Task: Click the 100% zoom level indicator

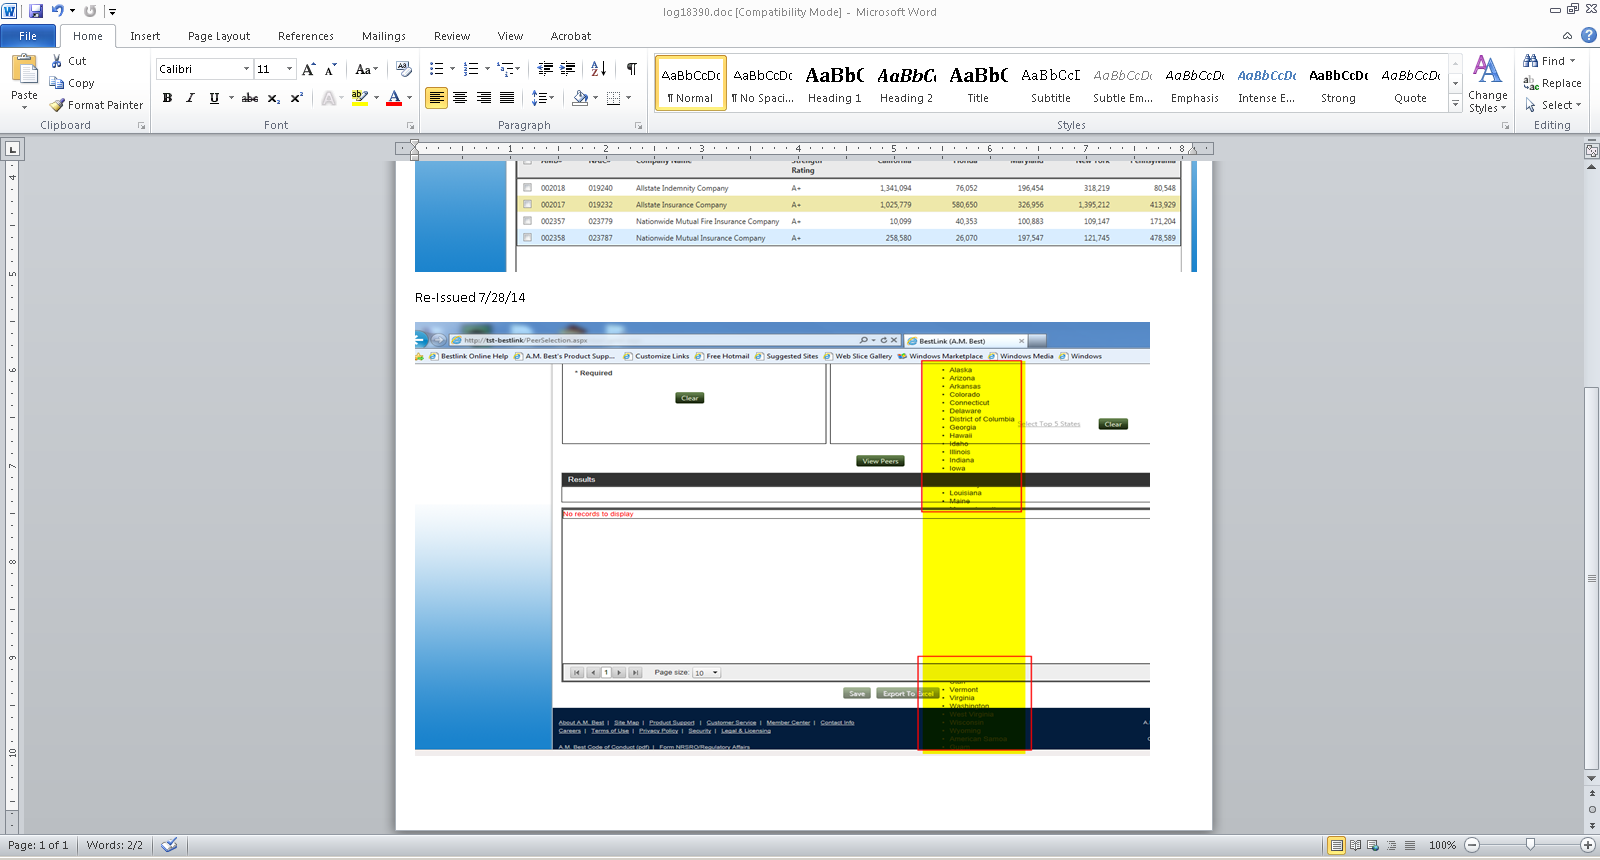Action: pos(1442,845)
